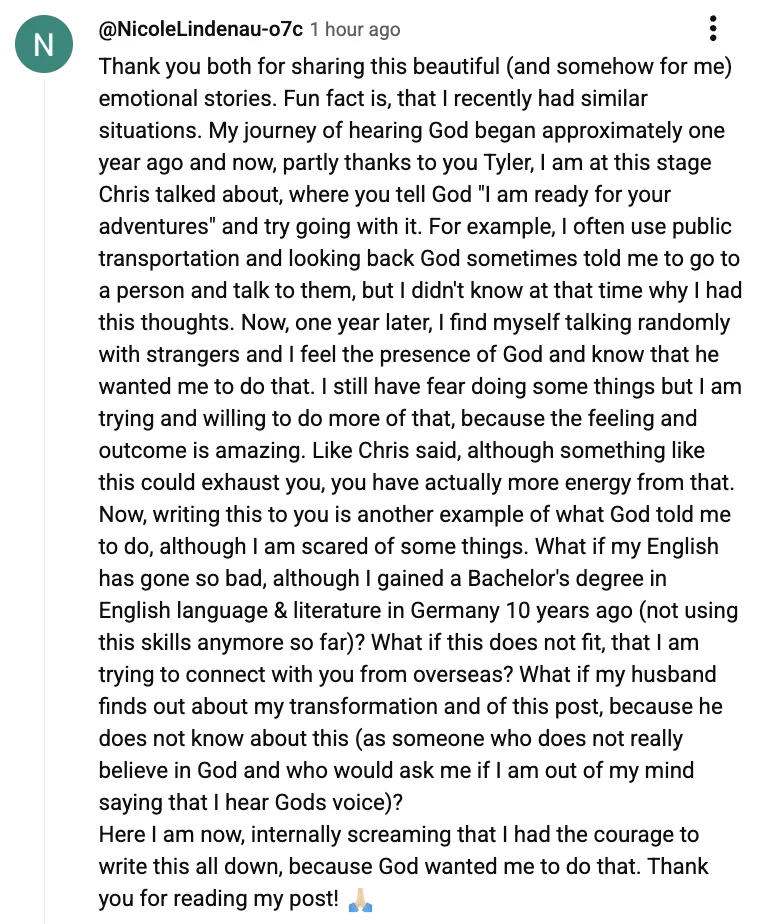Click the phrase 'Like Chris said'
The image size is (758, 924).
[385, 450]
